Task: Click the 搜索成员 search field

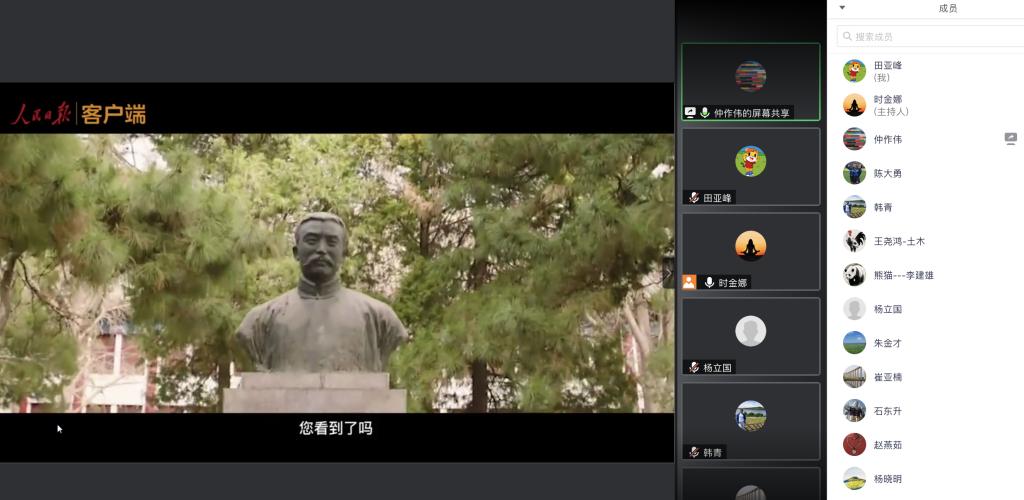Action: tap(930, 36)
